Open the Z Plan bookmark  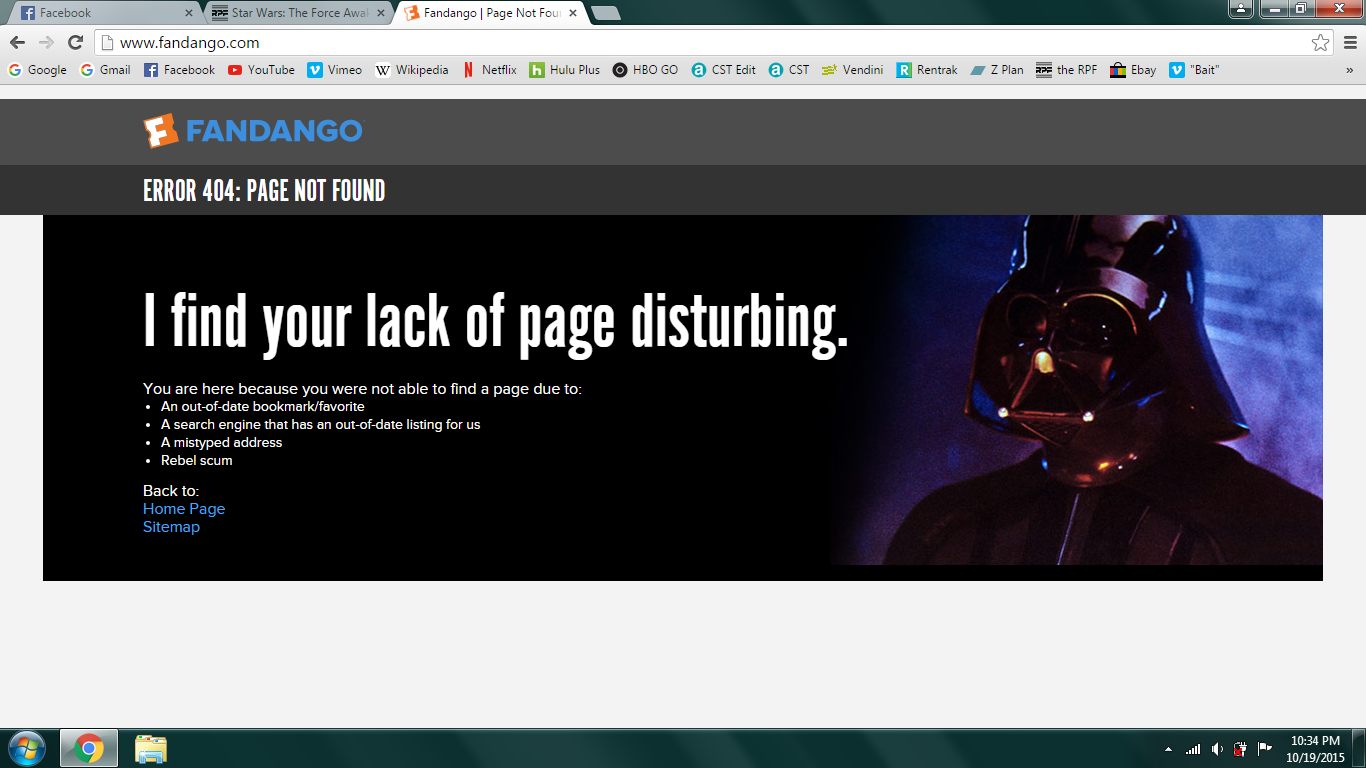pyautogui.click(x=997, y=70)
